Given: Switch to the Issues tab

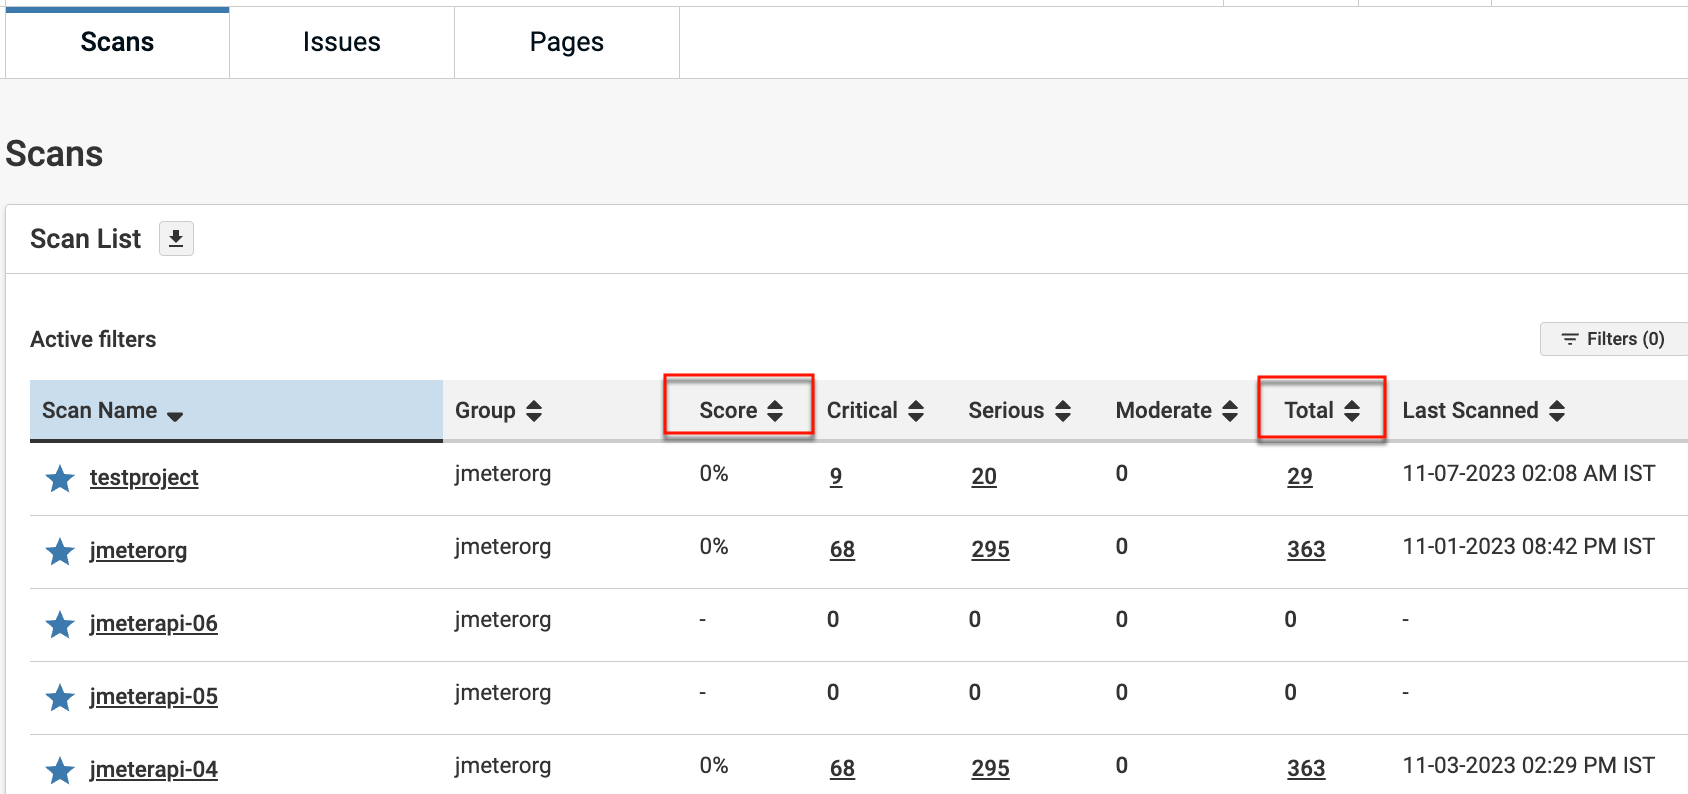Looking at the screenshot, I should 341,42.
